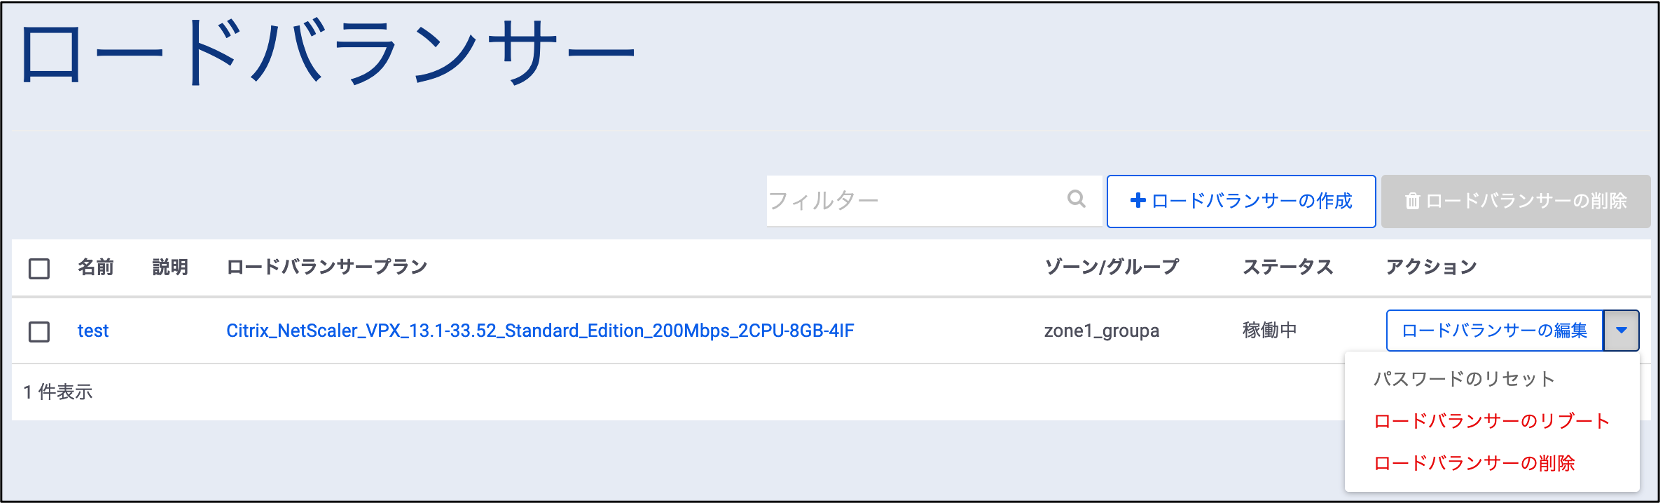Click the ロードバランサープラン column header
This screenshot has height=504, width=1660.
(x=327, y=267)
